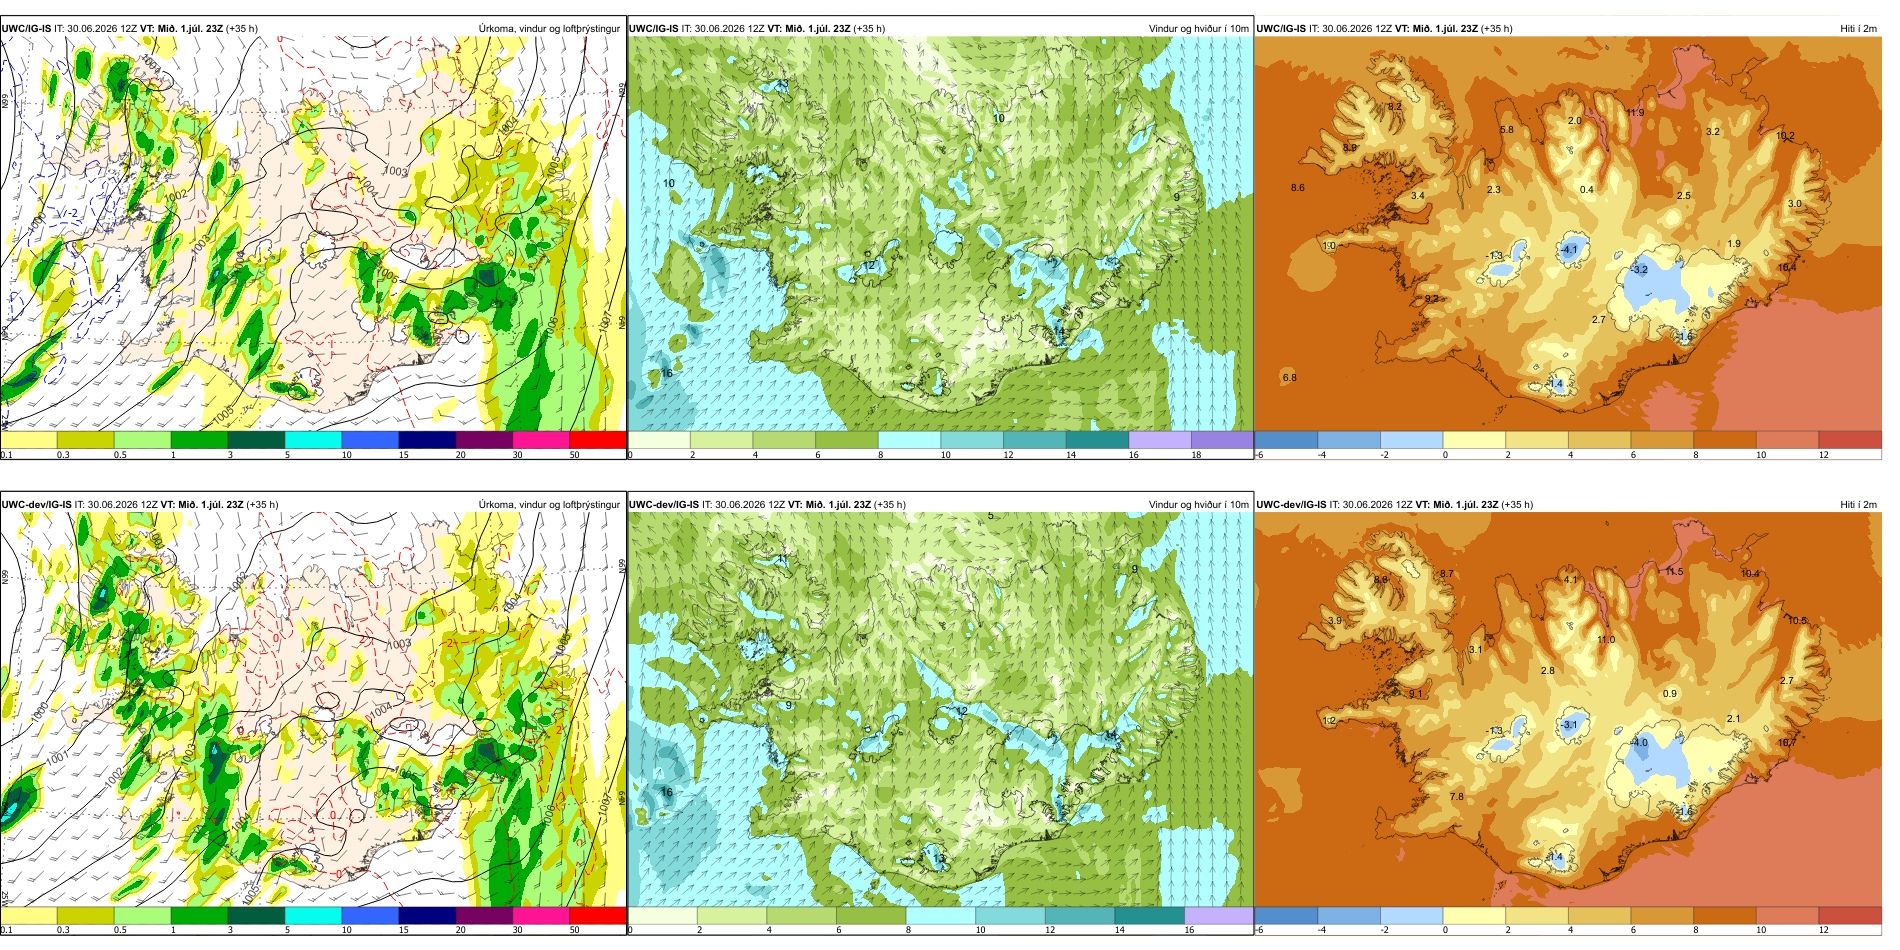Click UWC/IG-IS title 'Hiti í 2m'
Image resolution: width=1900 pixels, height=950 pixels.
click(x=1858, y=28)
